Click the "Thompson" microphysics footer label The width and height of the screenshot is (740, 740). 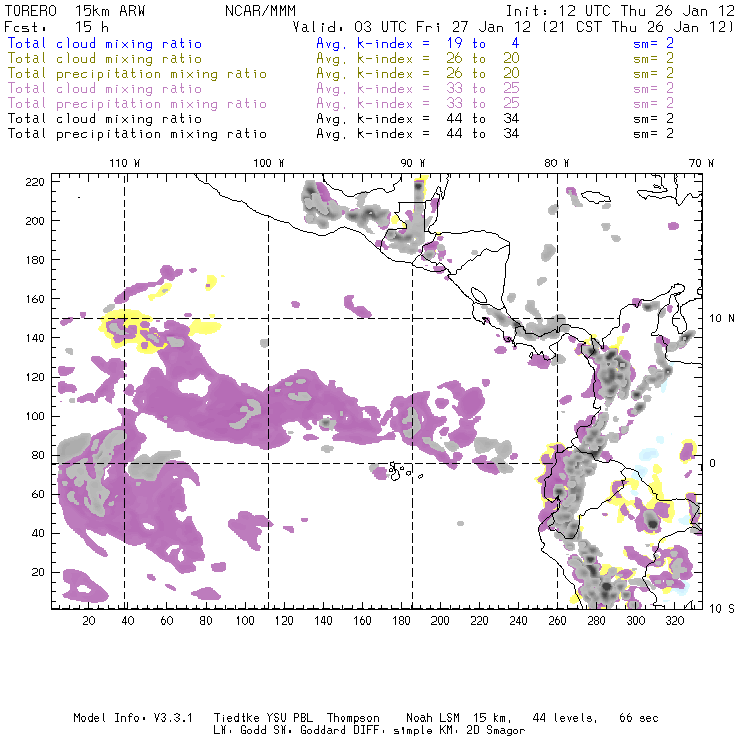point(353,718)
